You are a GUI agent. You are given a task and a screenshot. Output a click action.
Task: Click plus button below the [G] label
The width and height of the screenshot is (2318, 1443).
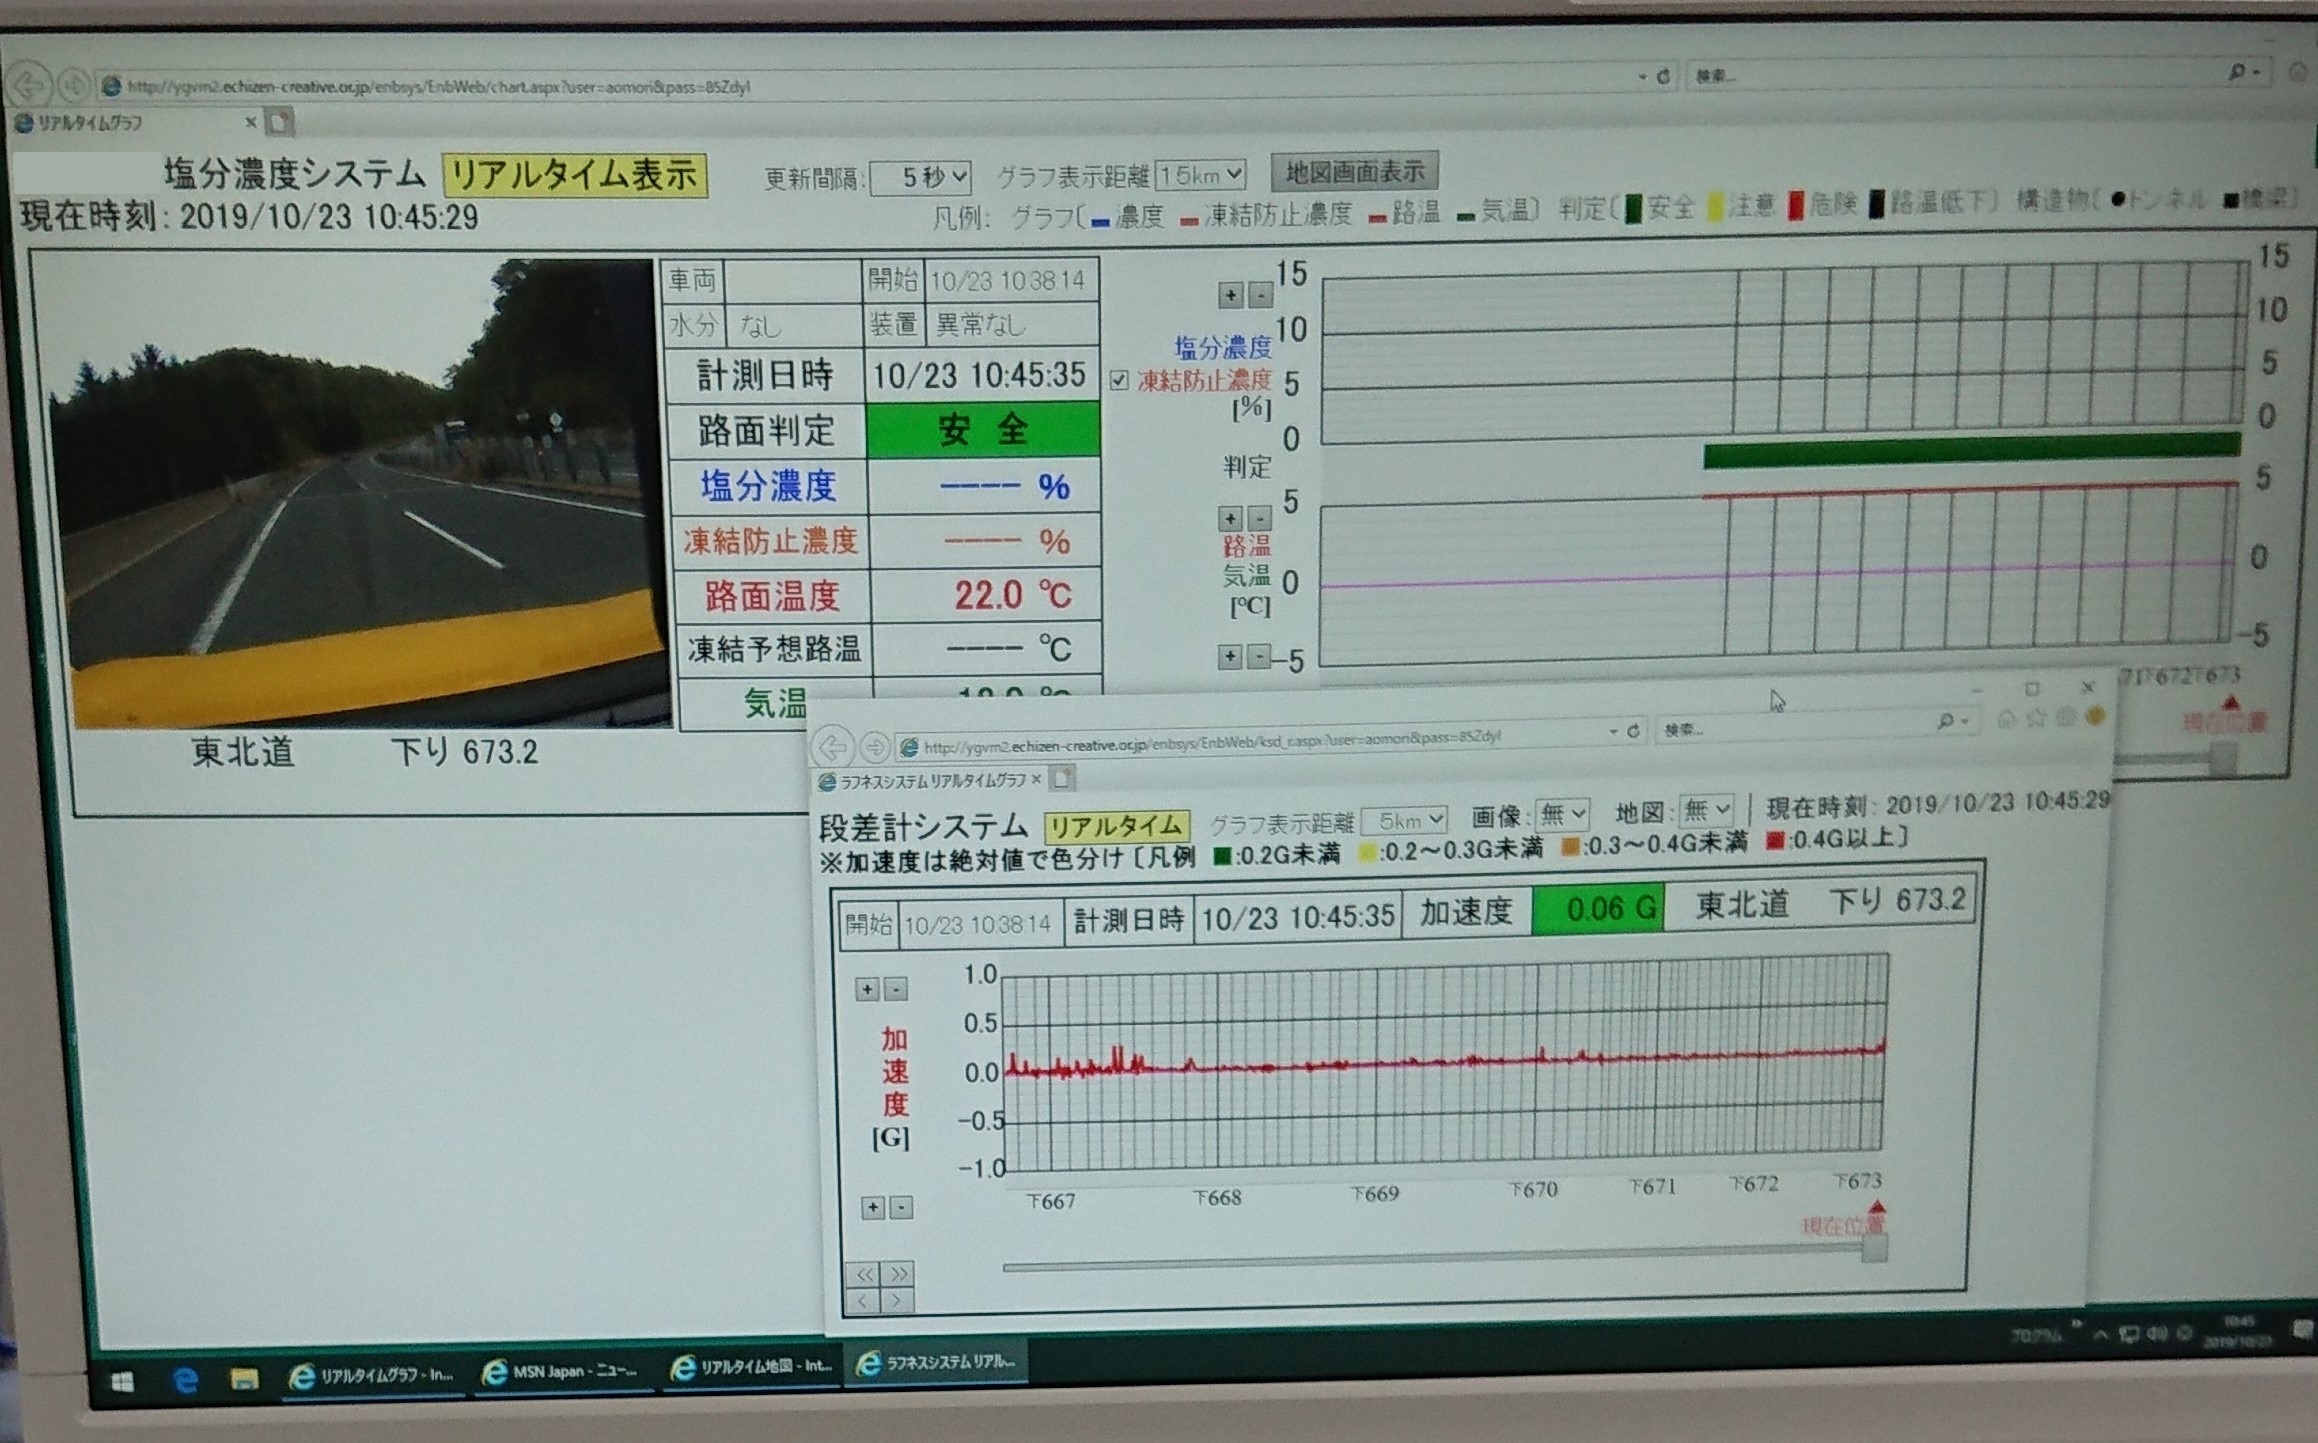(873, 1207)
